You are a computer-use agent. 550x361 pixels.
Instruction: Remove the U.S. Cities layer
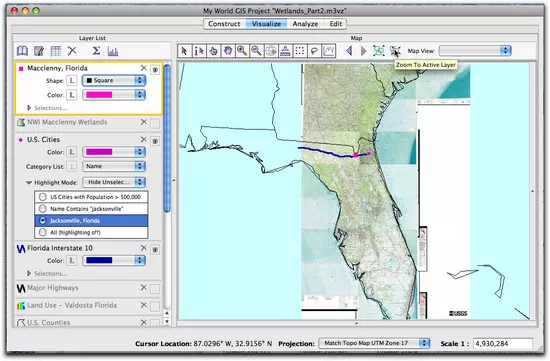point(143,140)
